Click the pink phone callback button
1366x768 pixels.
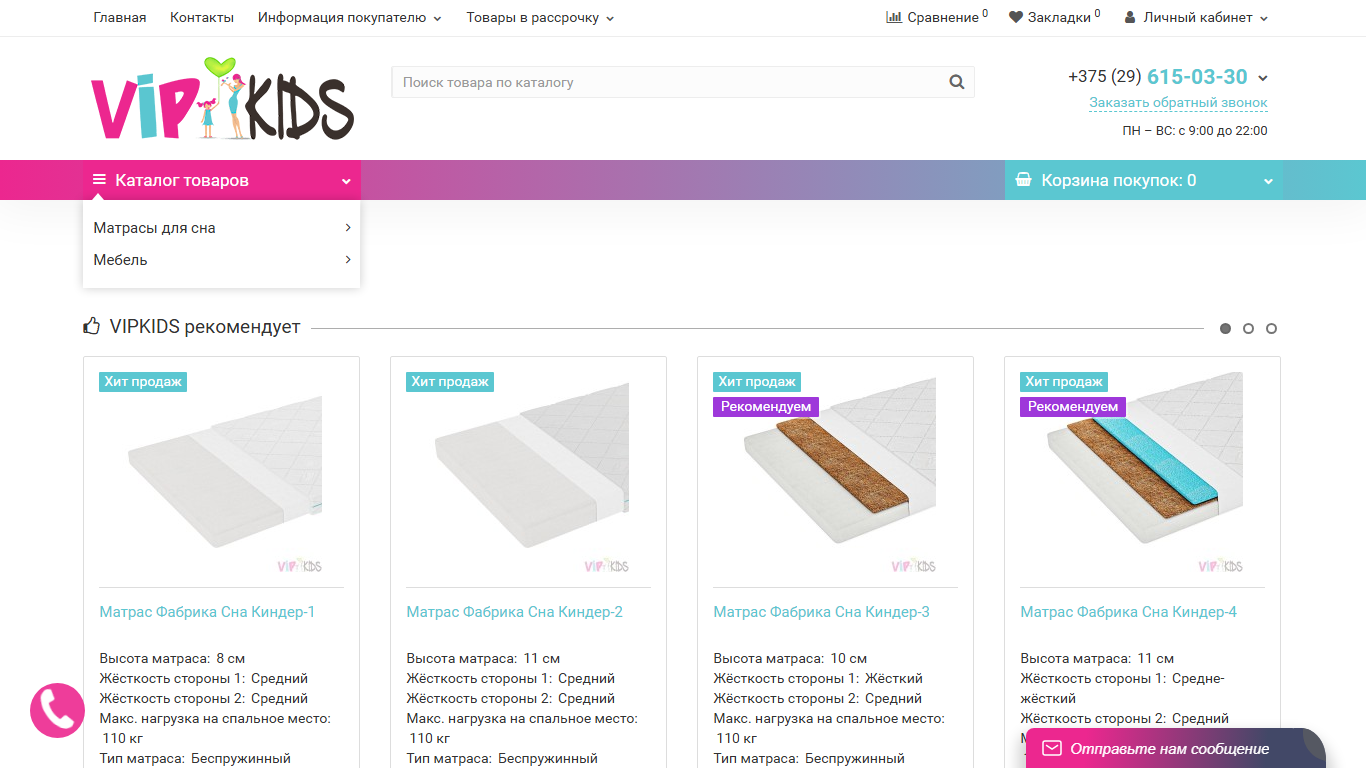tap(57, 710)
